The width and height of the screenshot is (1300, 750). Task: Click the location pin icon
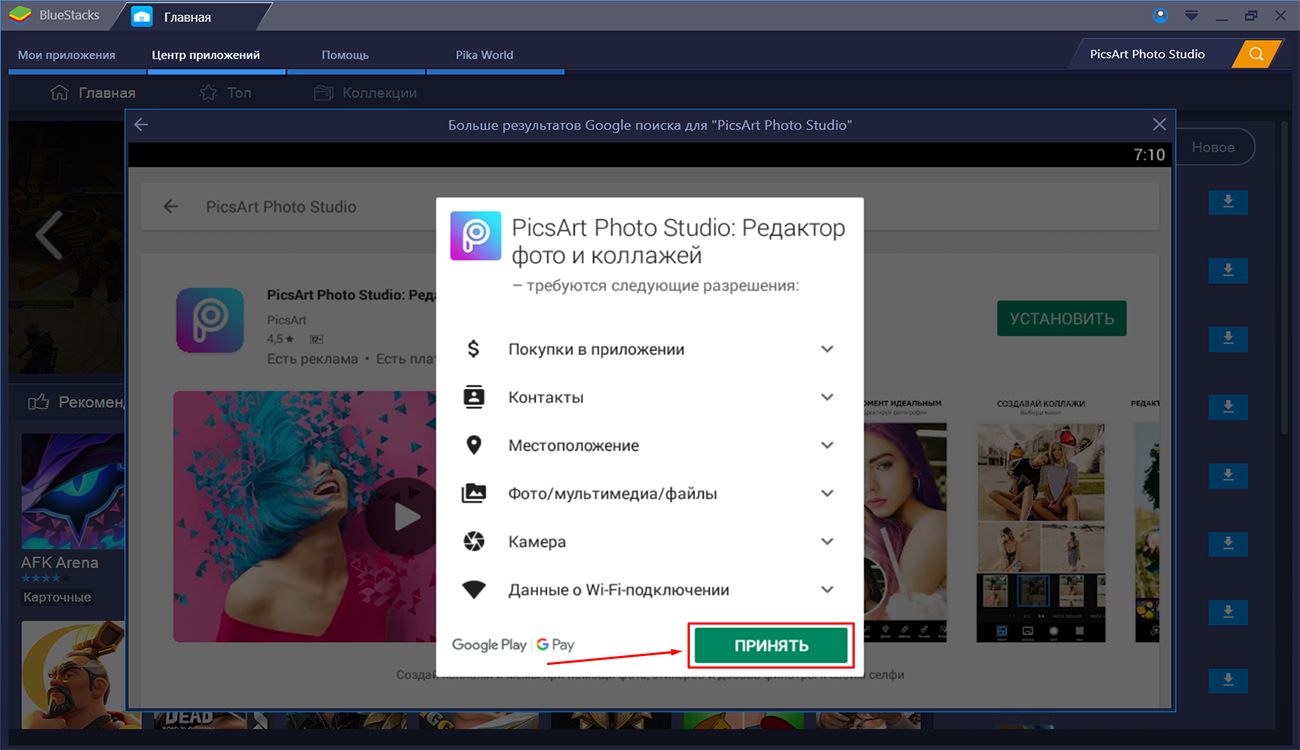474,445
